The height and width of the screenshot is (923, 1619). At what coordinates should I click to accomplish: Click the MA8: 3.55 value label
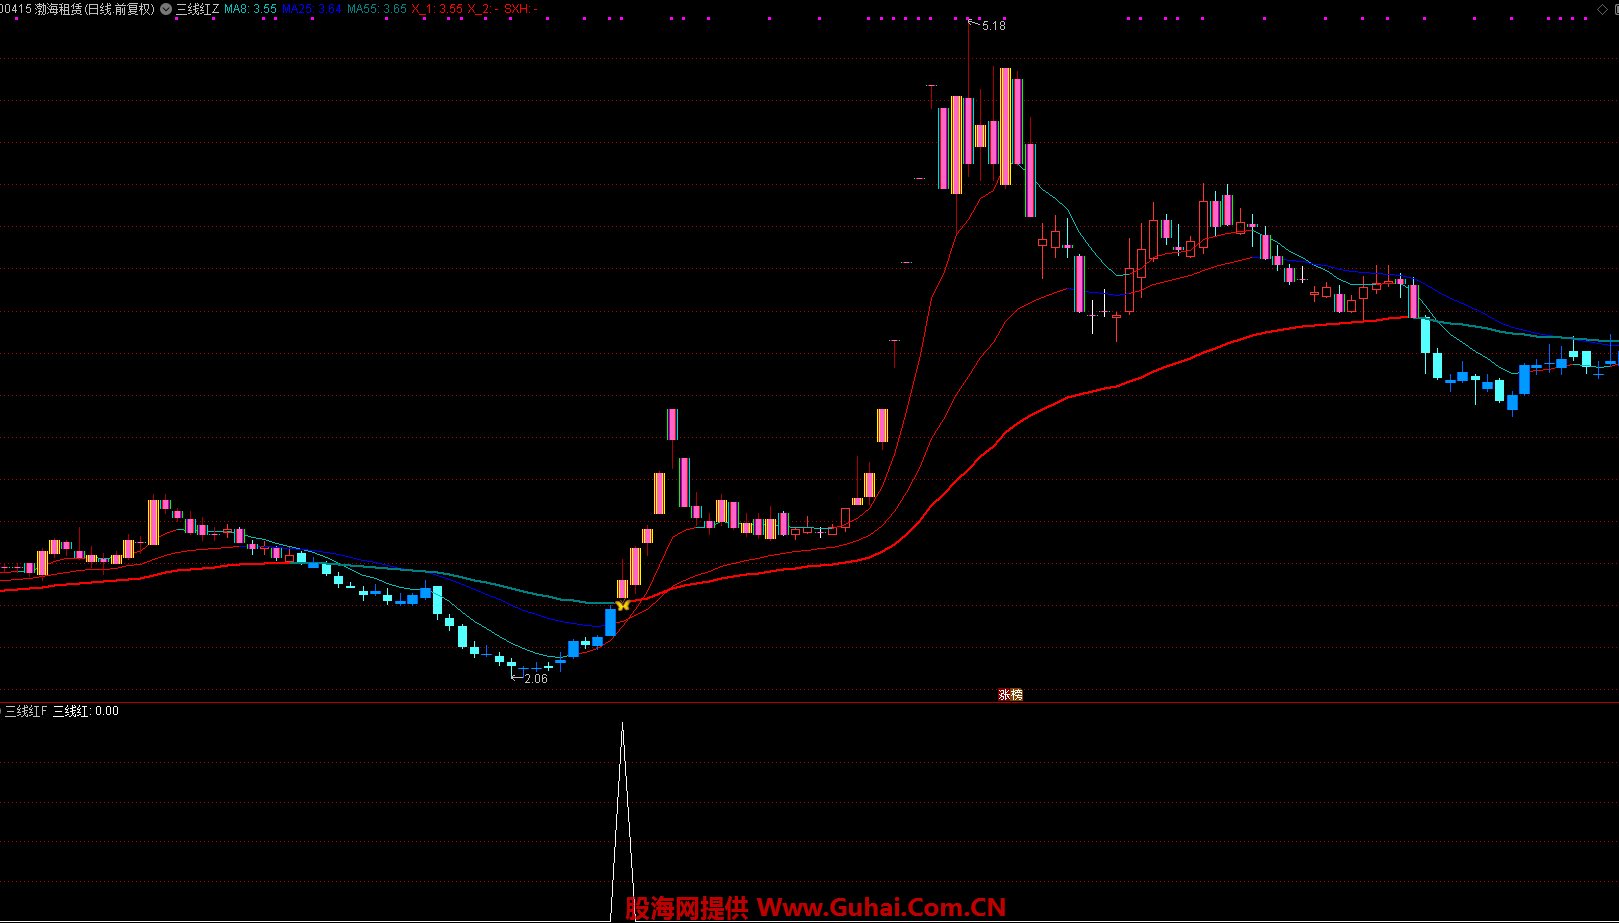(x=250, y=9)
